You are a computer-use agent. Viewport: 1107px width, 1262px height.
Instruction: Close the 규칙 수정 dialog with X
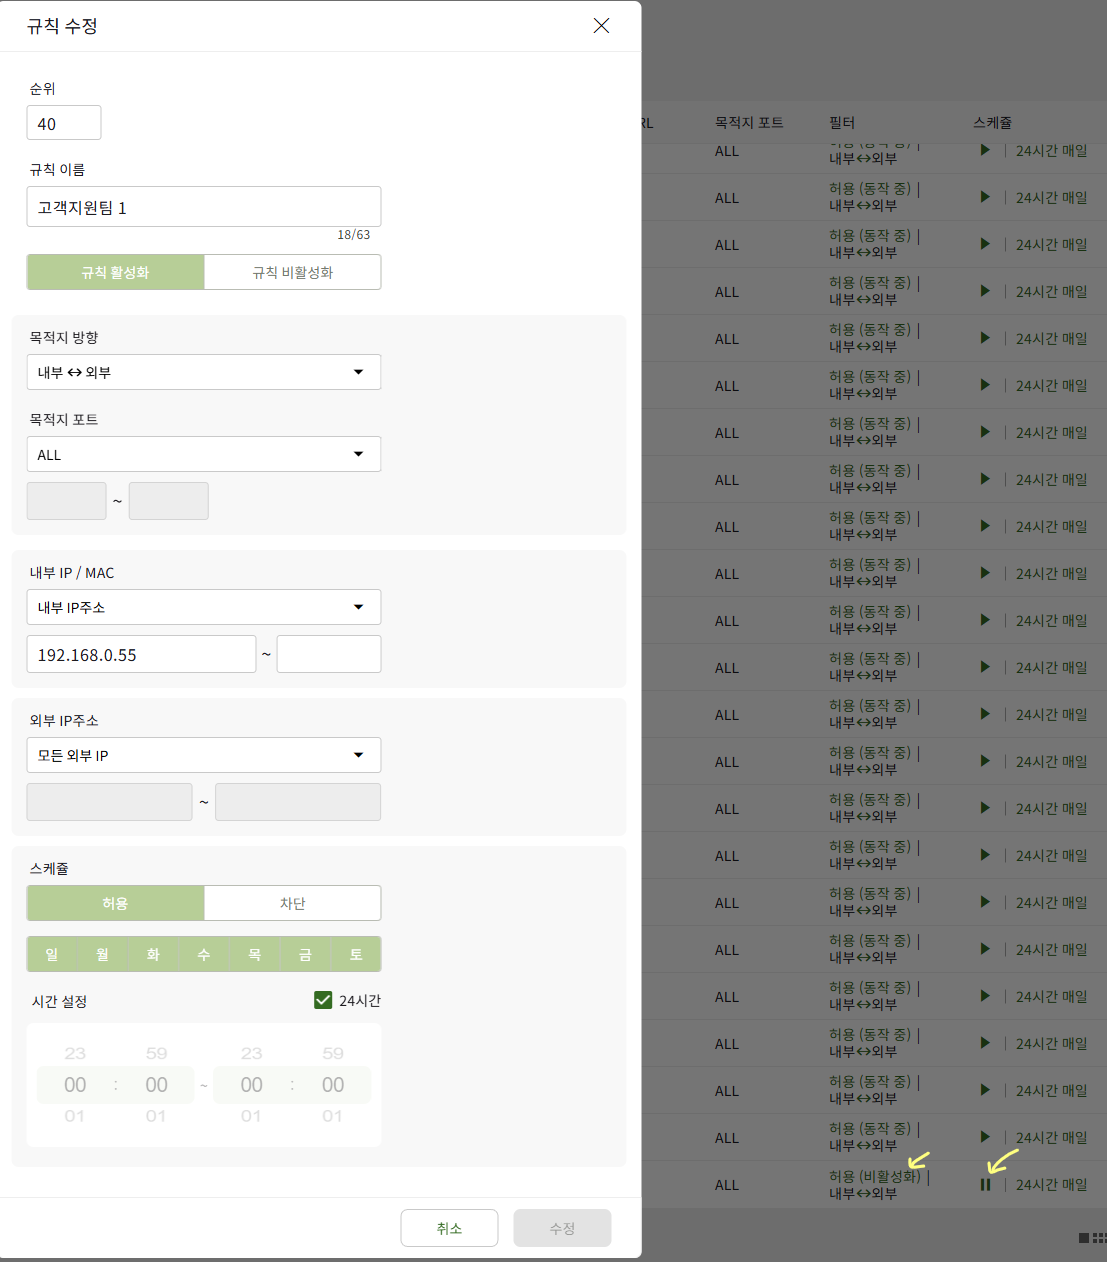coord(601,26)
